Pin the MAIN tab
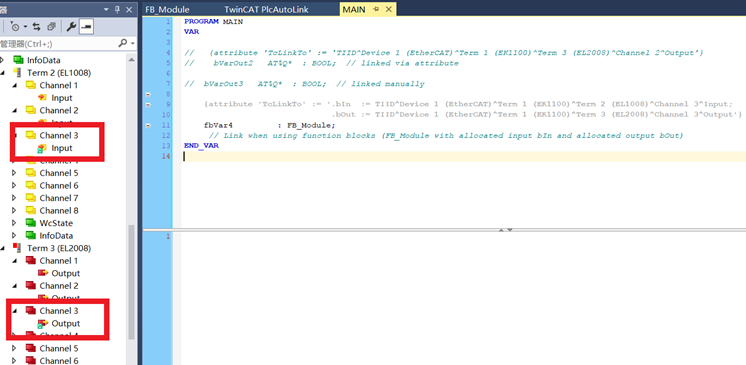 pyautogui.click(x=376, y=10)
